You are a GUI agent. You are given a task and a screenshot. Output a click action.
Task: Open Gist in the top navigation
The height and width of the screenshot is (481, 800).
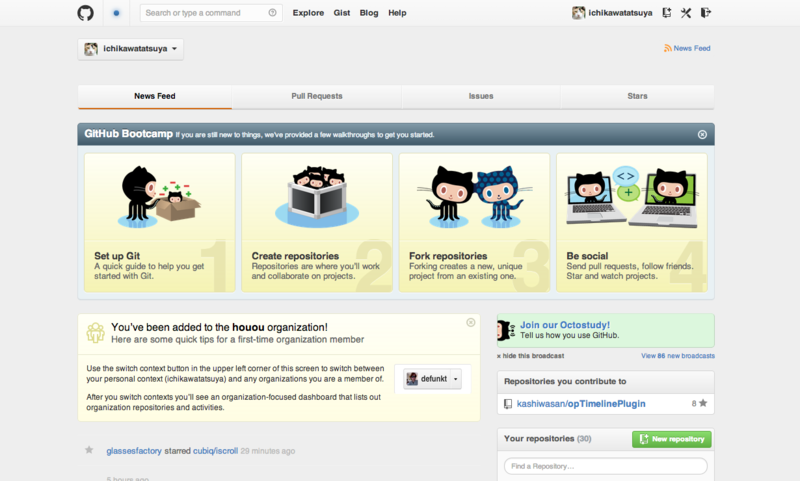[x=342, y=13]
